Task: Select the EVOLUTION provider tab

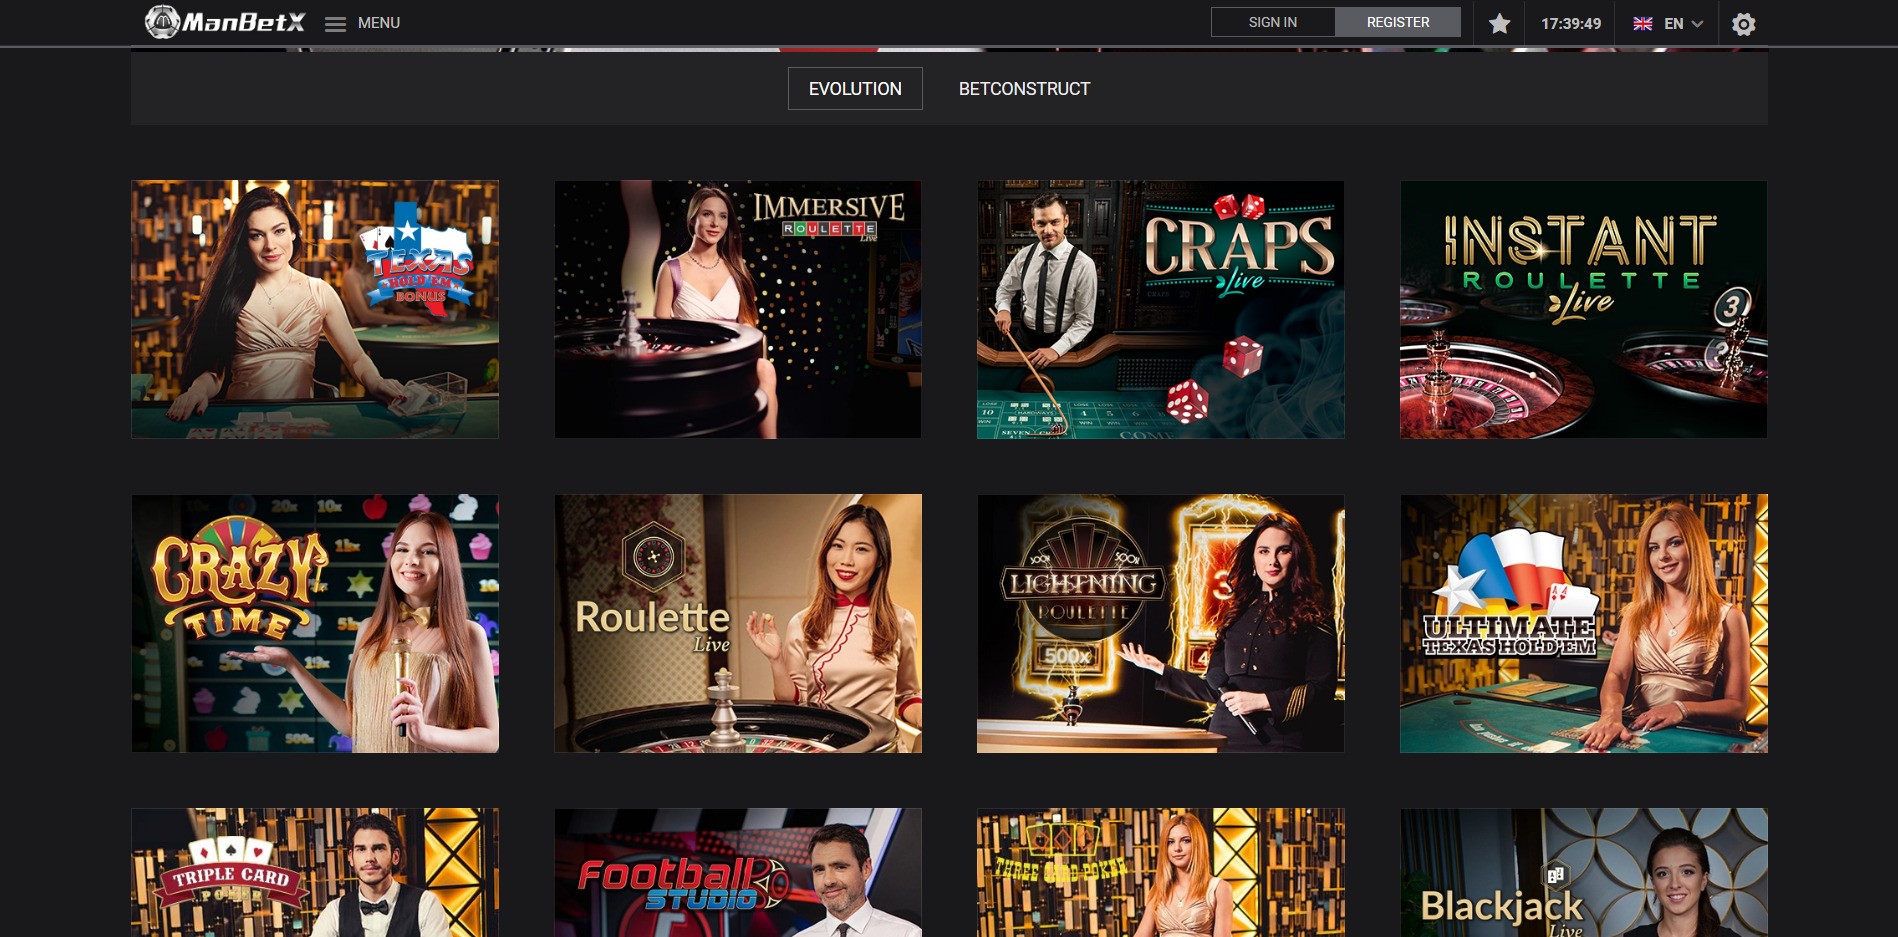Action: pyautogui.click(x=855, y=88)
